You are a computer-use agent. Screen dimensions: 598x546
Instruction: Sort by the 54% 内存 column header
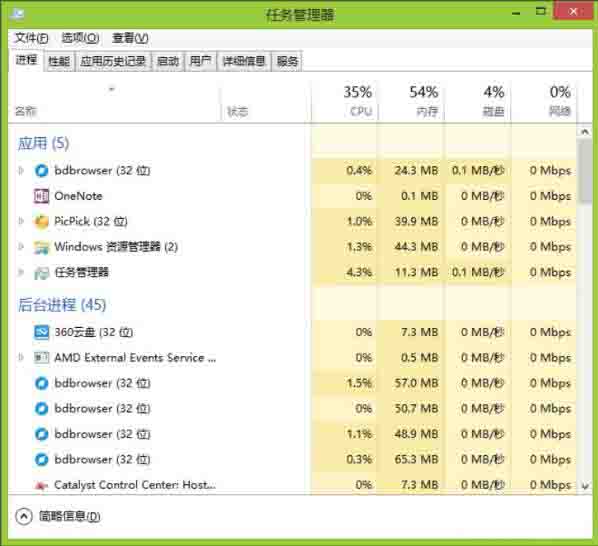pyautogui.click(x=410, y=101)
